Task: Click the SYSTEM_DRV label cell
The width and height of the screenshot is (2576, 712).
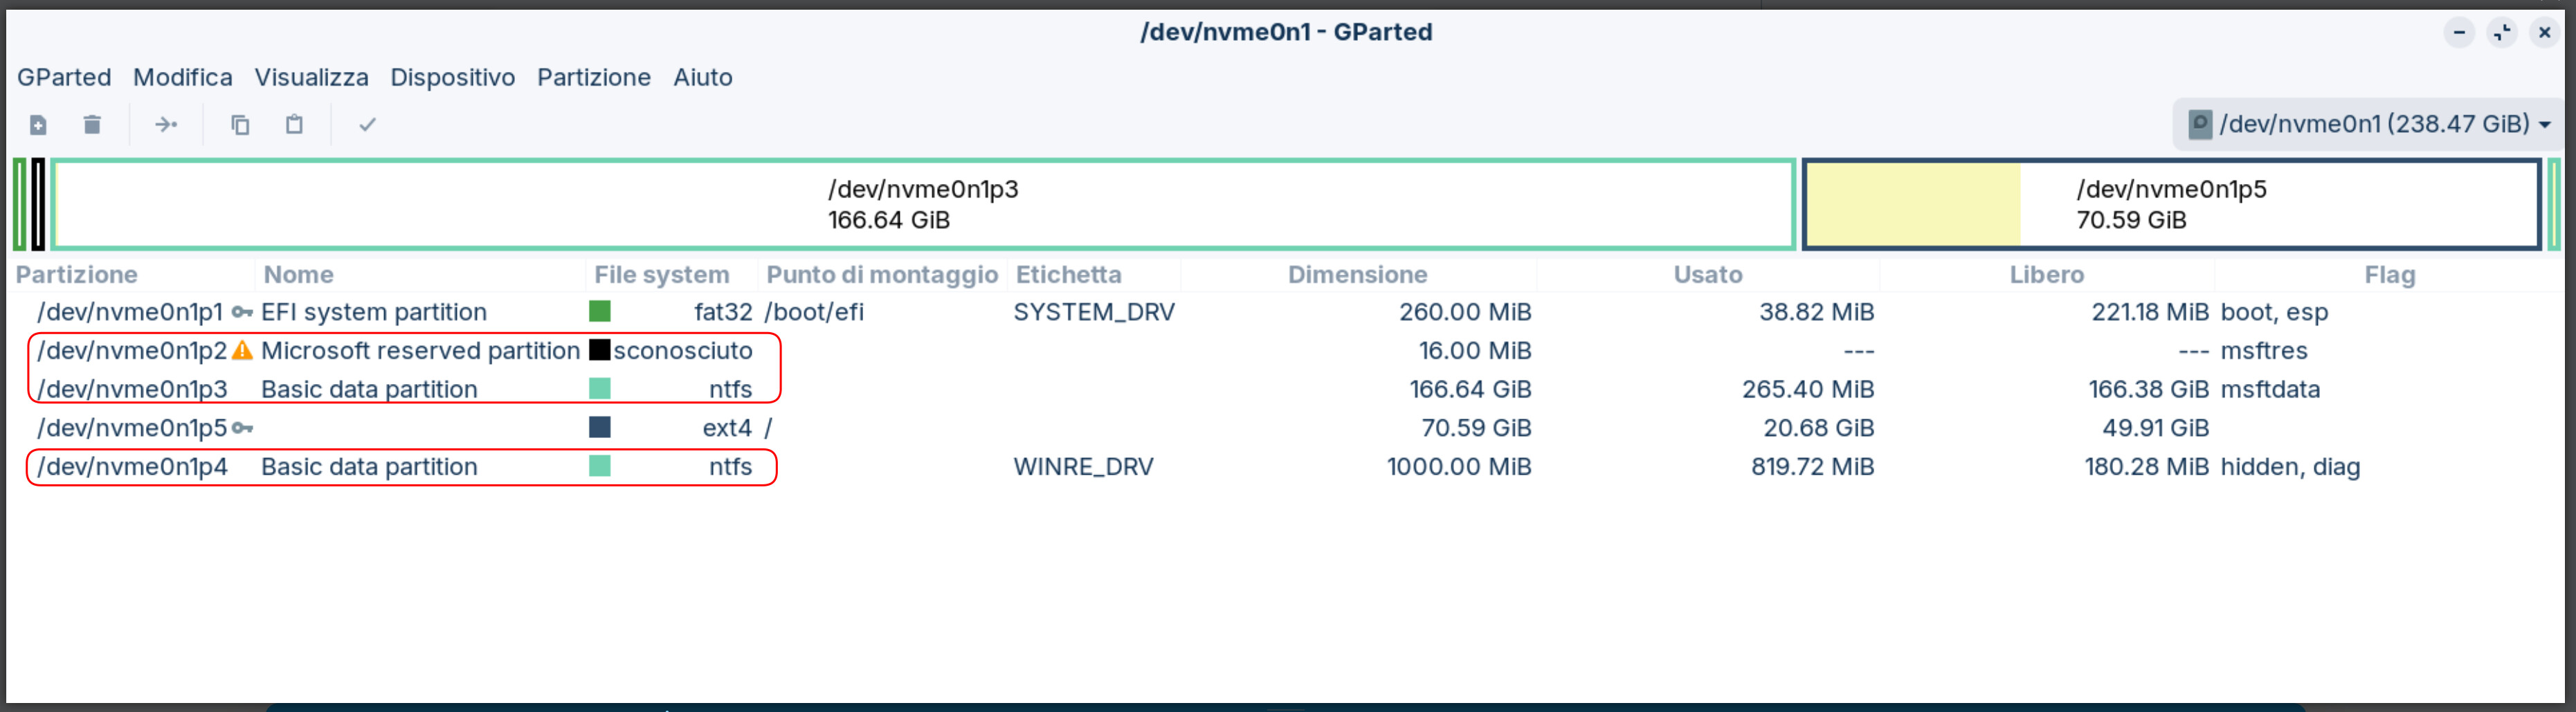Action: 1094,312
